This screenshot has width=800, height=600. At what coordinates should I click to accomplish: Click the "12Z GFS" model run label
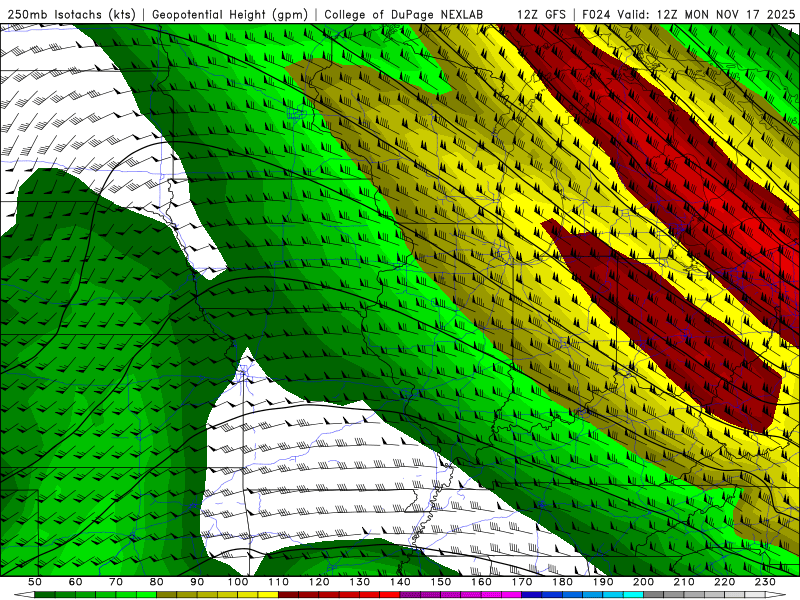coord(541,14)
